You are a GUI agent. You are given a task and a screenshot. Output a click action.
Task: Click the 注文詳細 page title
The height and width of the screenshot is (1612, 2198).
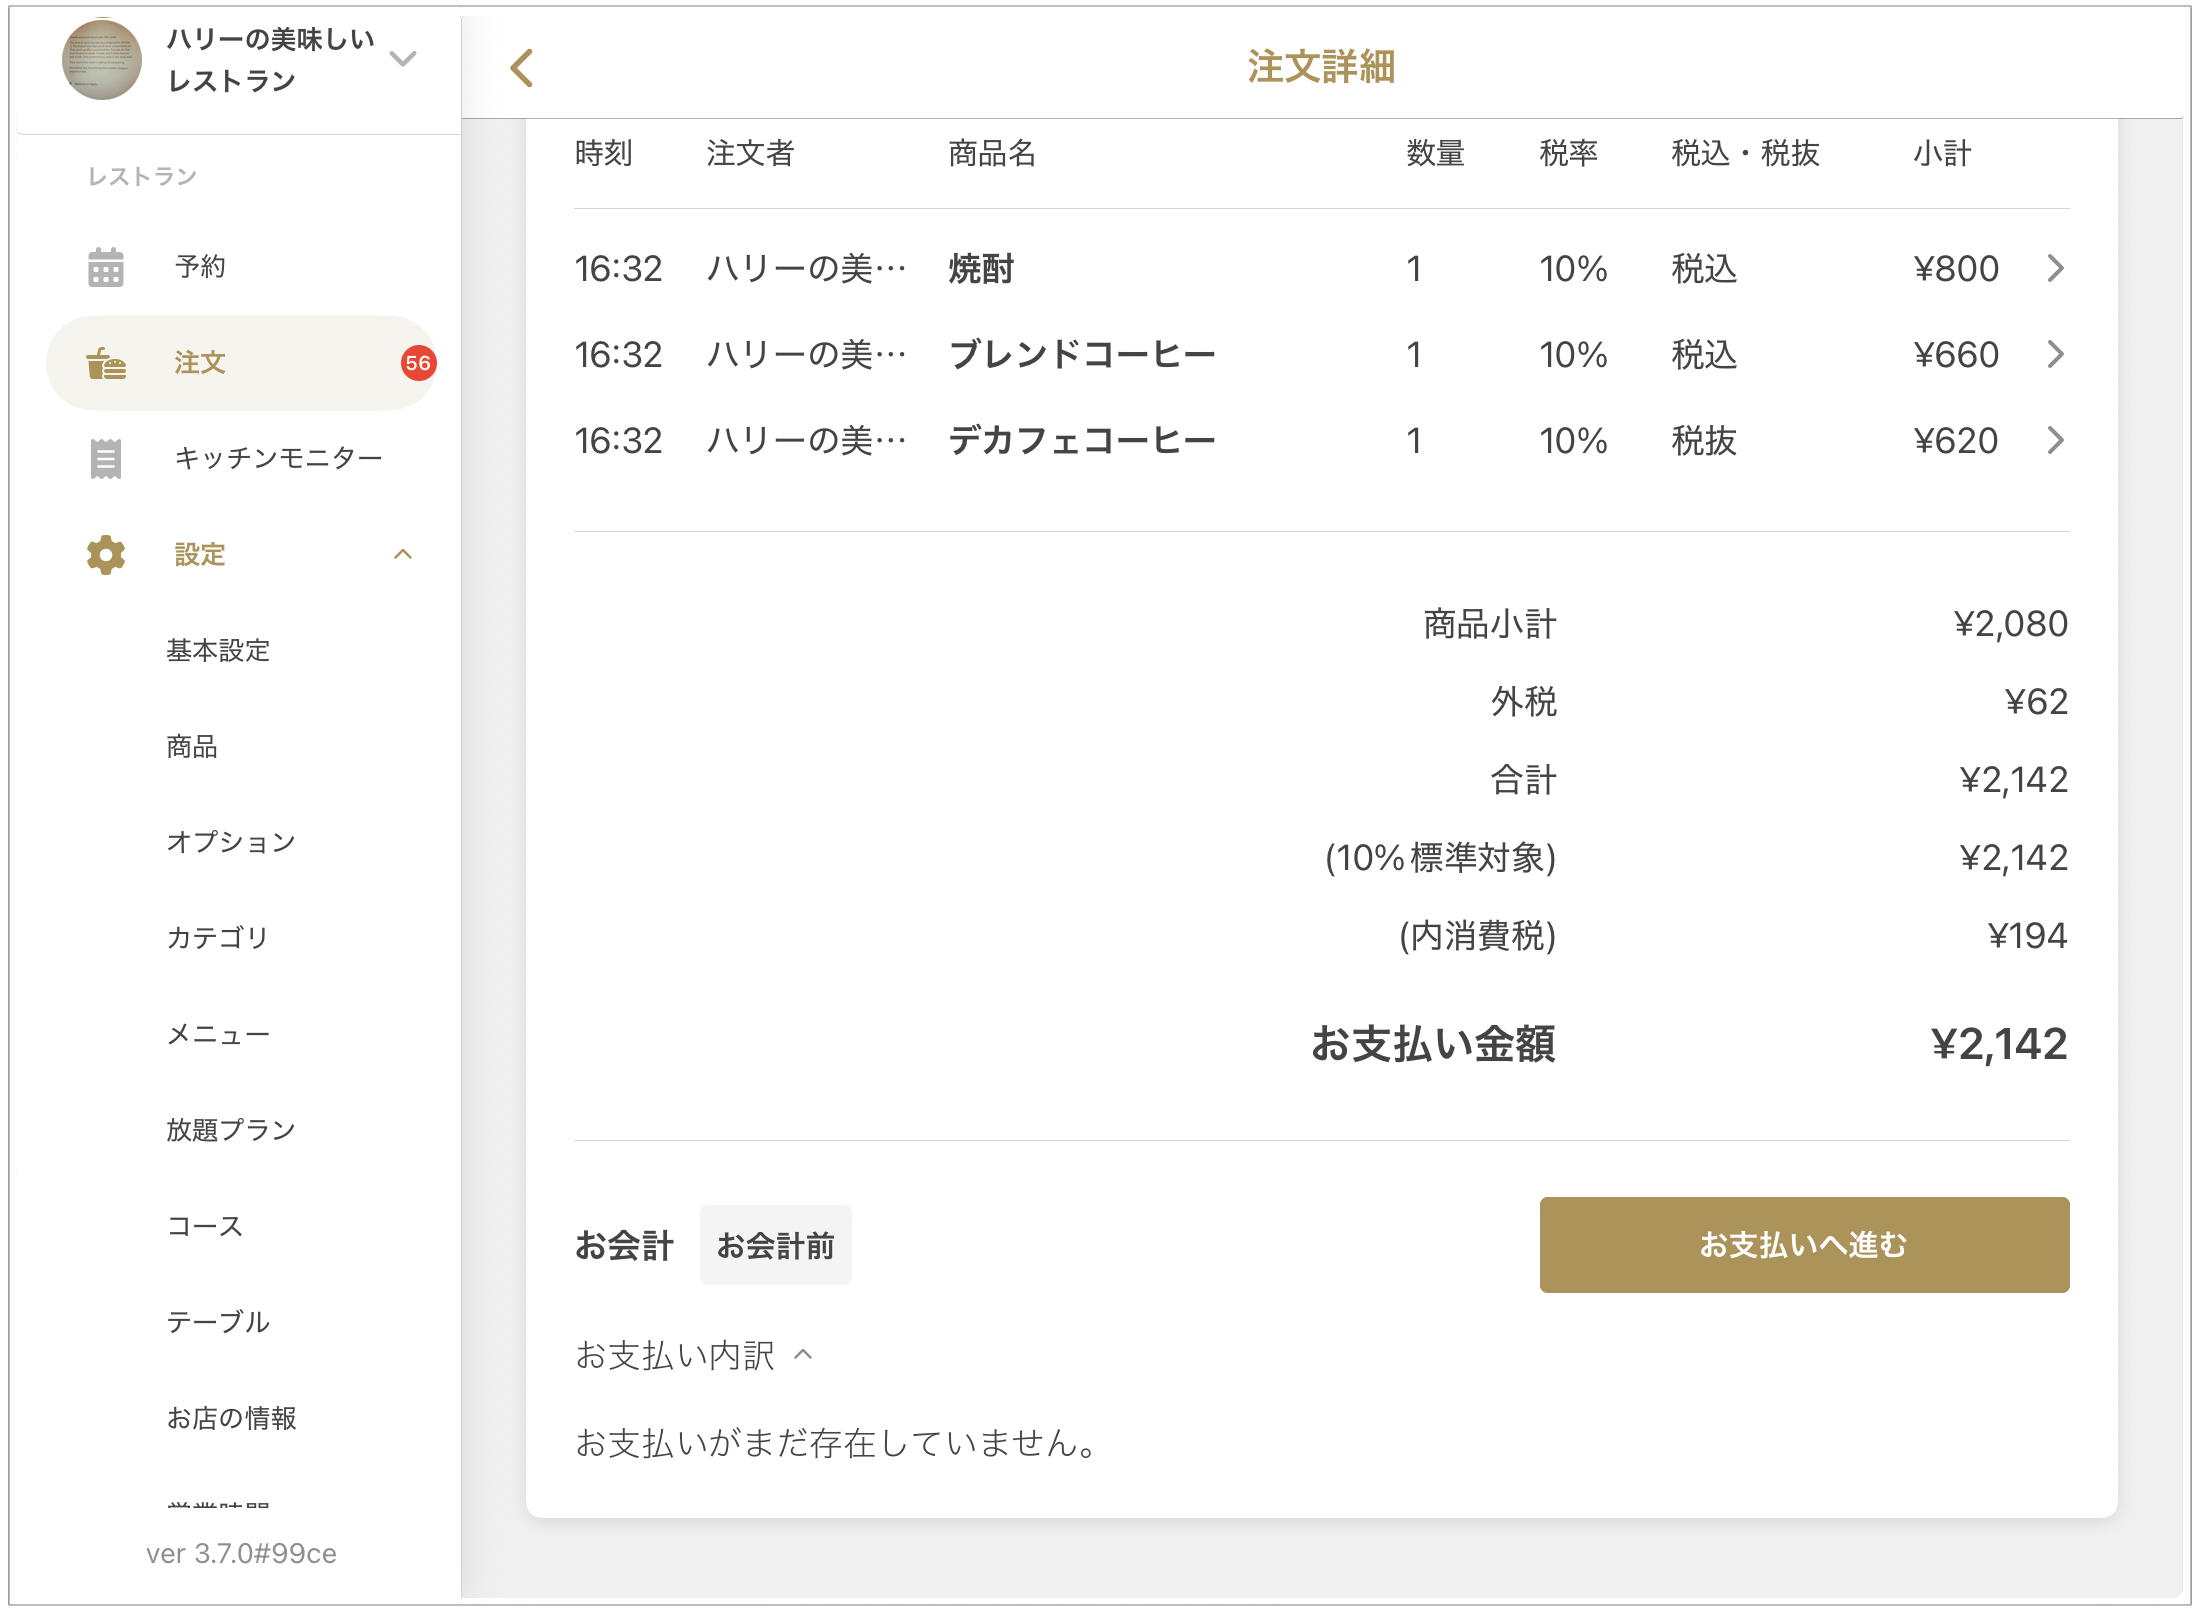pyautogui.click(x=1321, y=67)
